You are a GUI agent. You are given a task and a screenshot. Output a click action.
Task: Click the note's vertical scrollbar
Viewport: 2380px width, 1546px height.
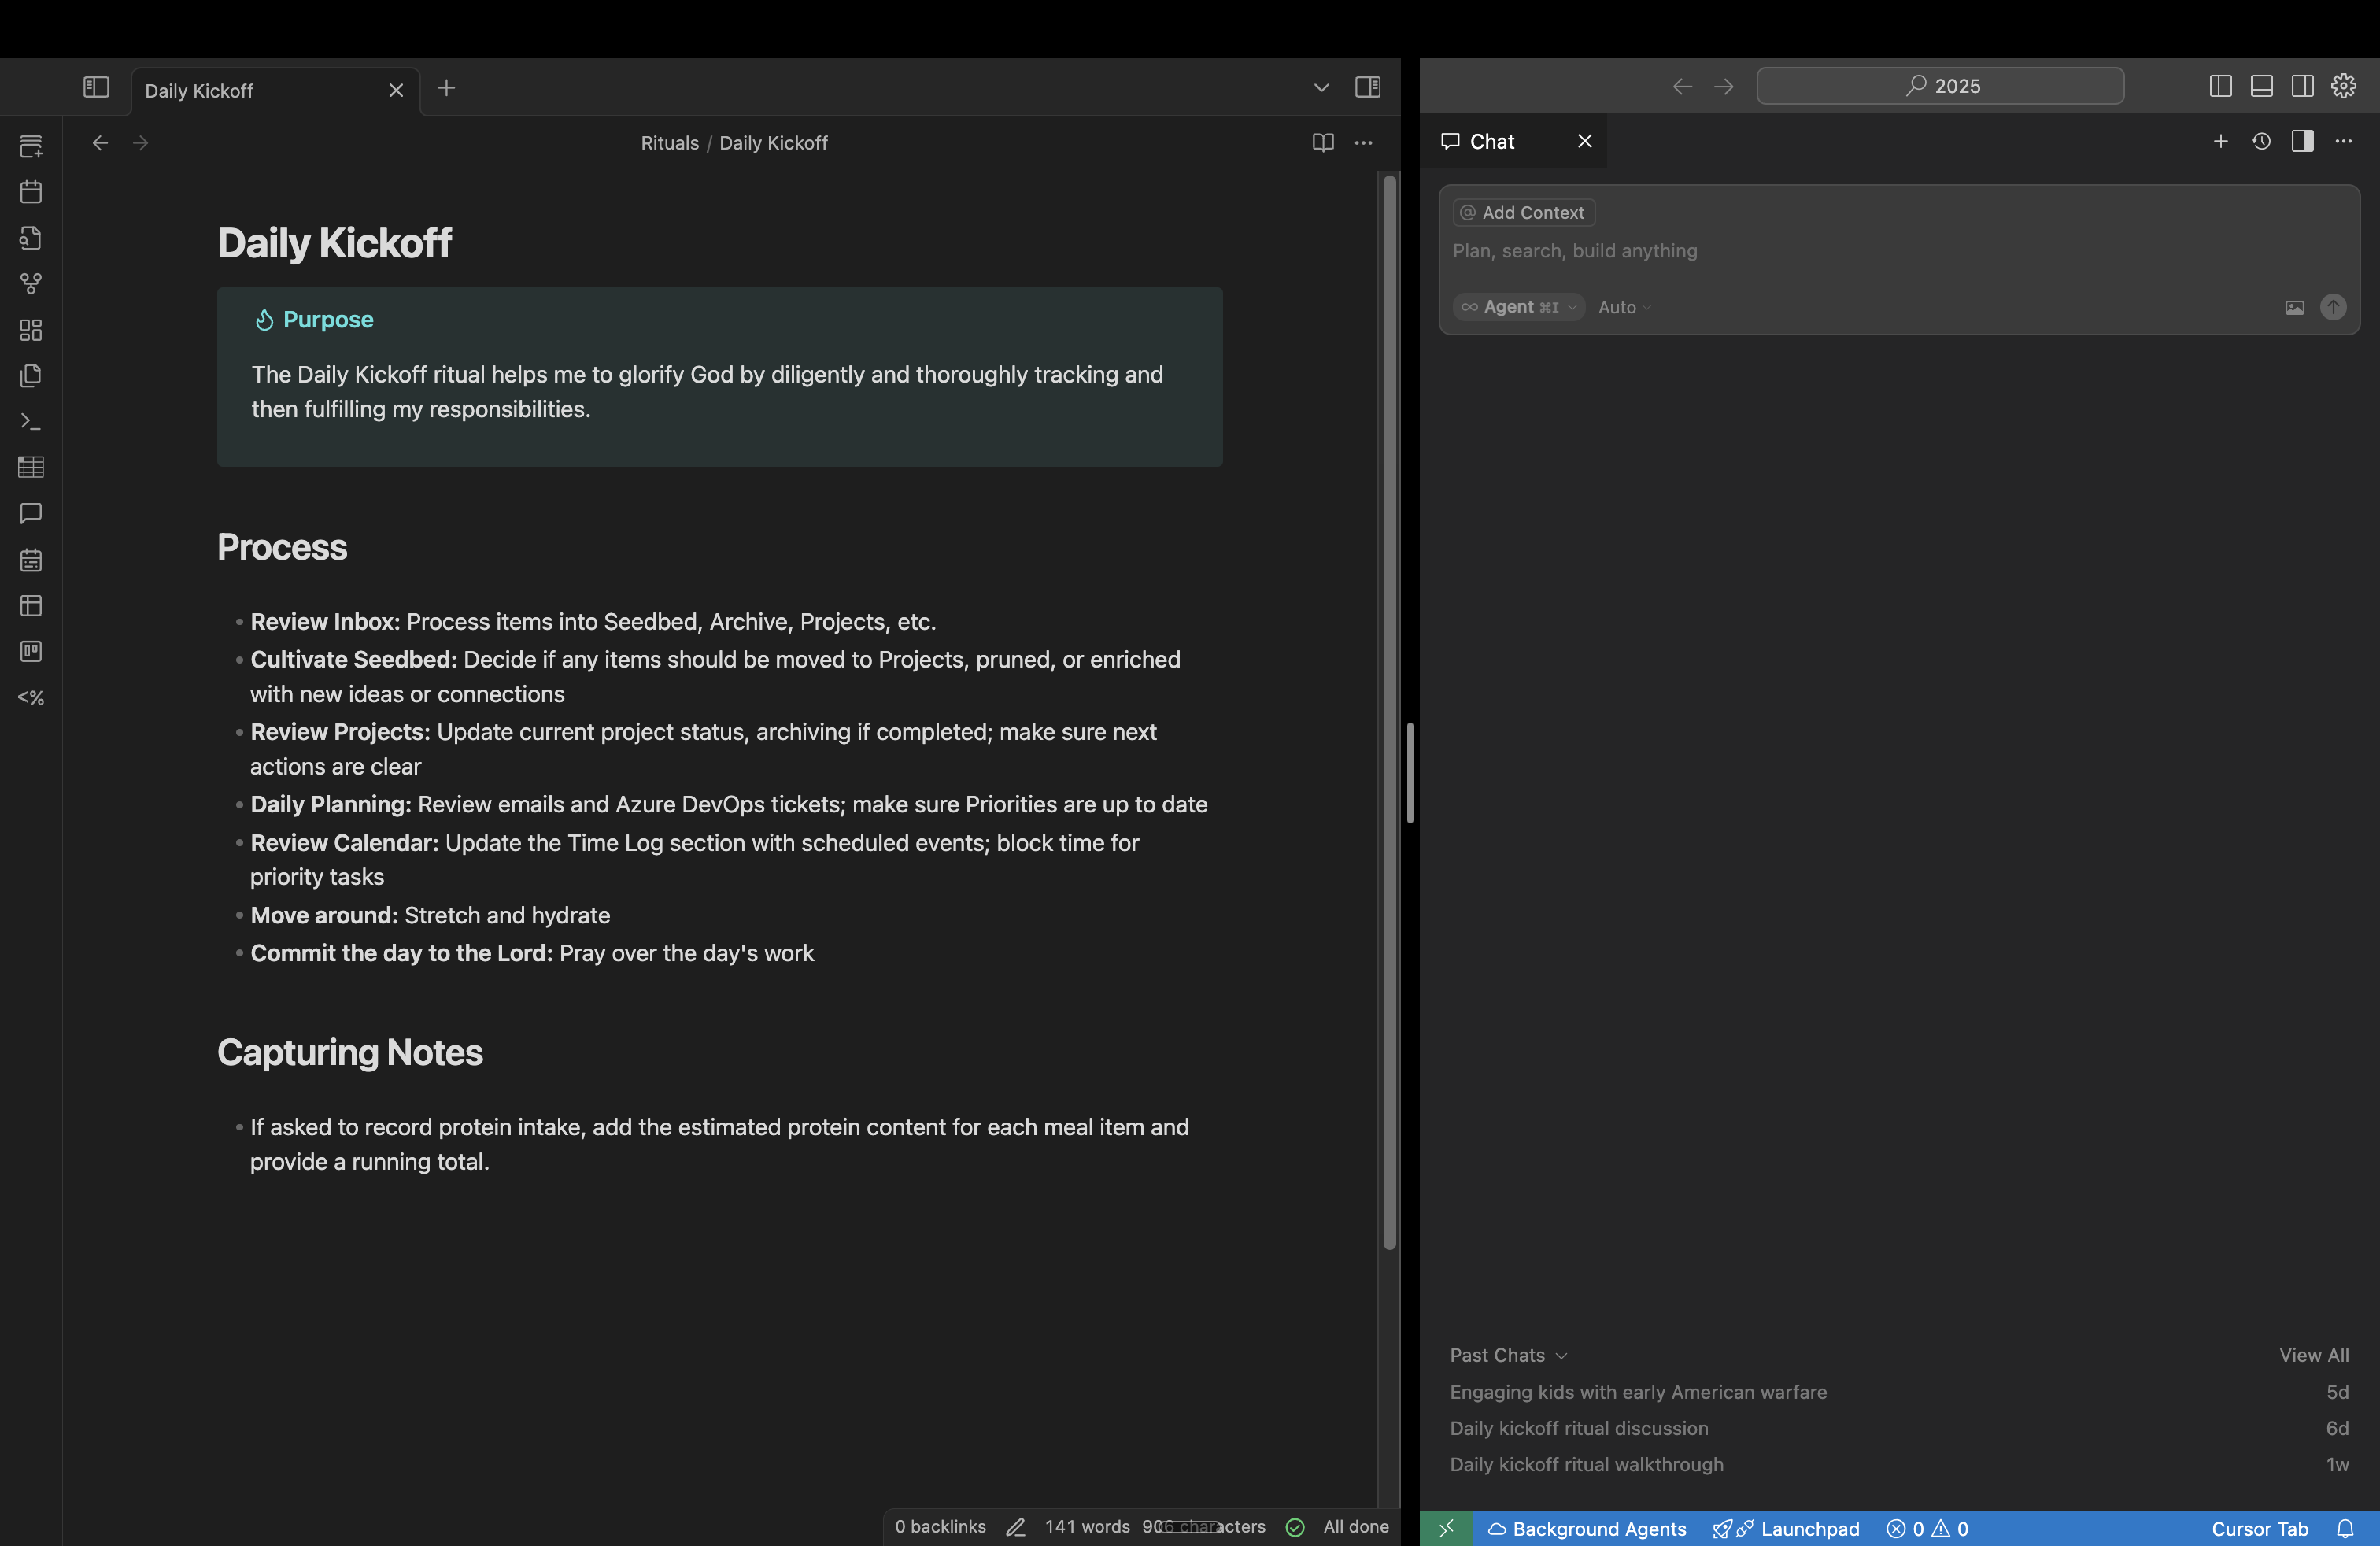(1389, 712)
